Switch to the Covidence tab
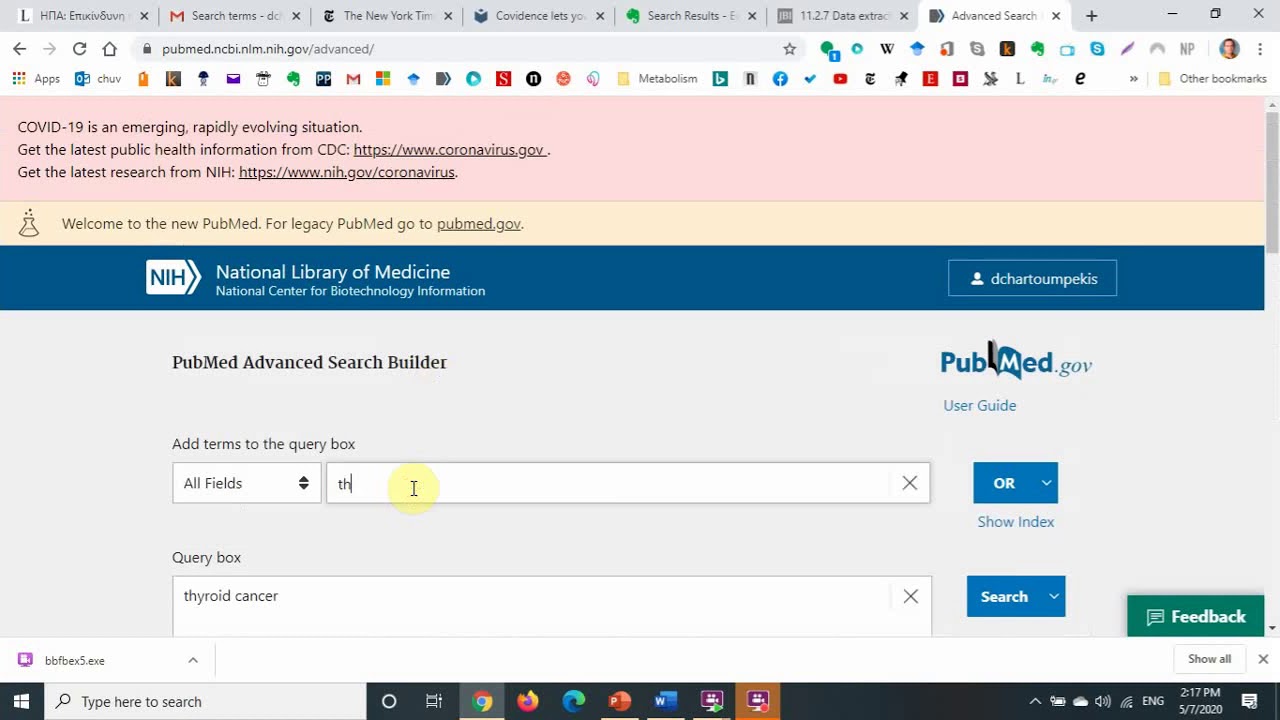 tap(538, 16)
